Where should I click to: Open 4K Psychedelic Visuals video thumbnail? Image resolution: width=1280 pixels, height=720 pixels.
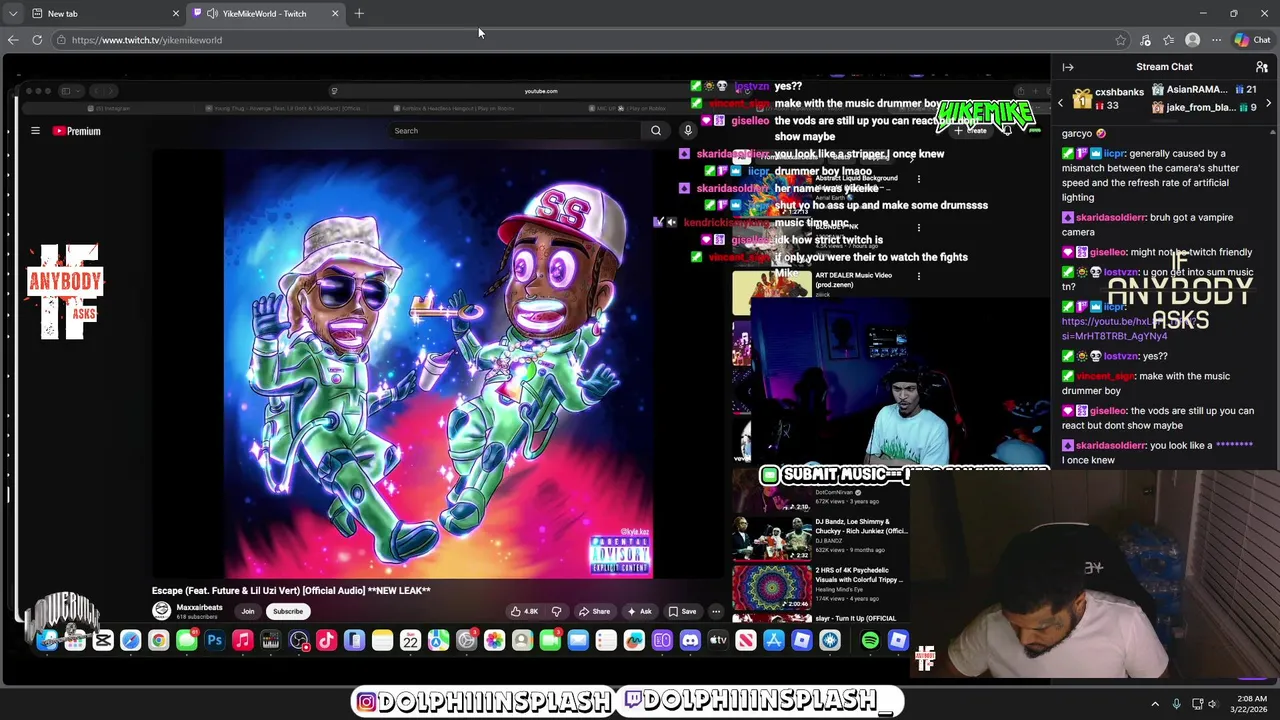pyautogui.click(x=772, y=587)
